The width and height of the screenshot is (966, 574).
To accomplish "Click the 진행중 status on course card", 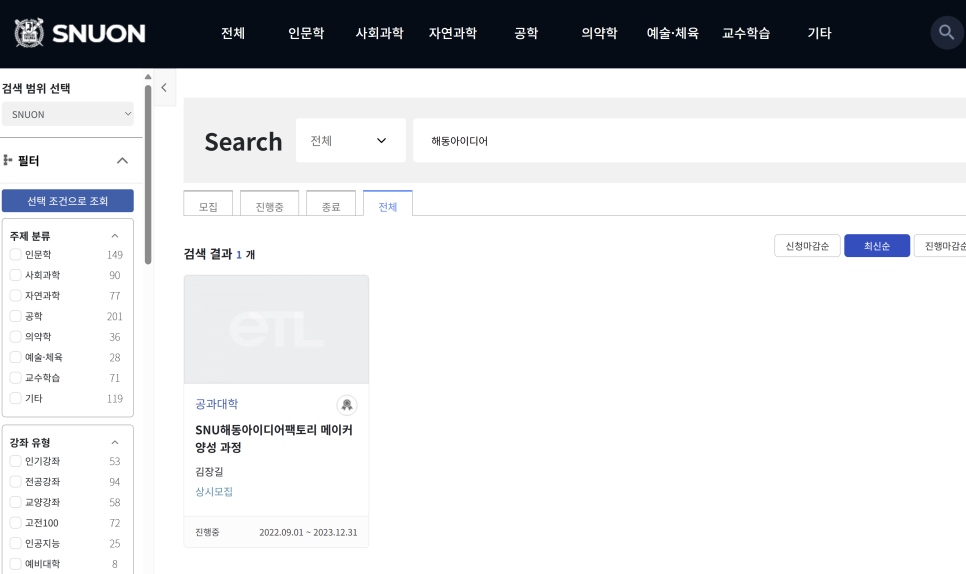I will point(207,532).
